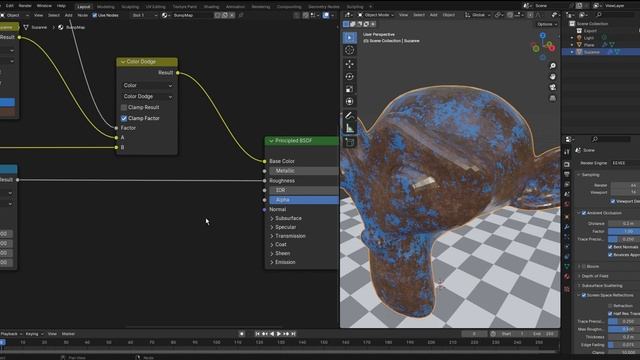The image size is (640, 360).
Task: Select the Annotate pencil tool
Action: coord(349,116)
